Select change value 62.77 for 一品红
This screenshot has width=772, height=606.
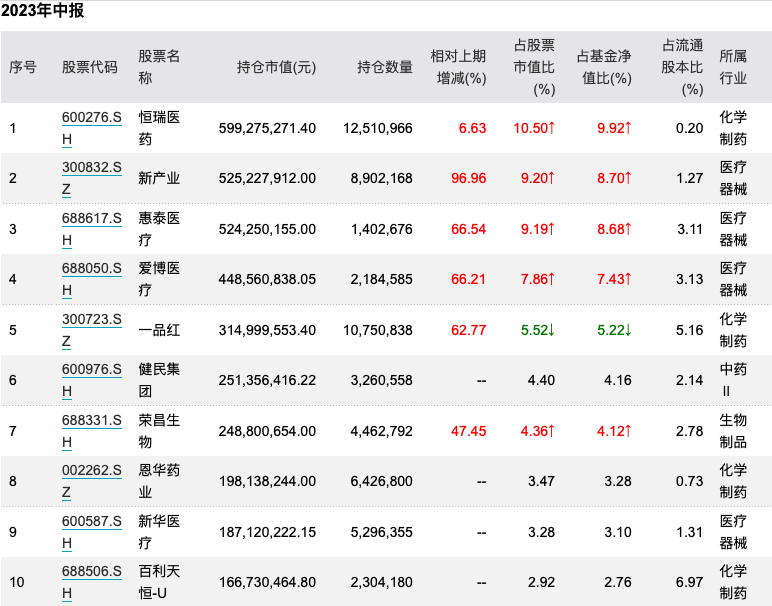pos(469,330)
